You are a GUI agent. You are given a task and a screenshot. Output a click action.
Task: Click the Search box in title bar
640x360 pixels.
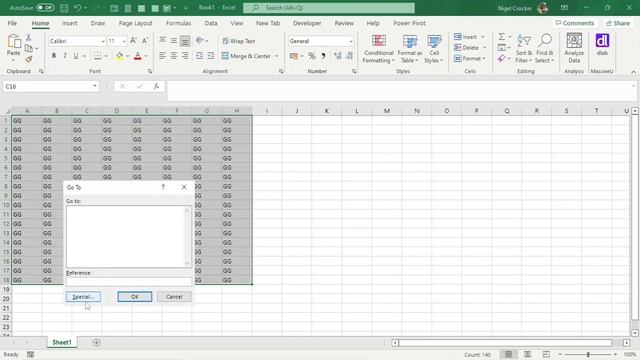(329, 8)
